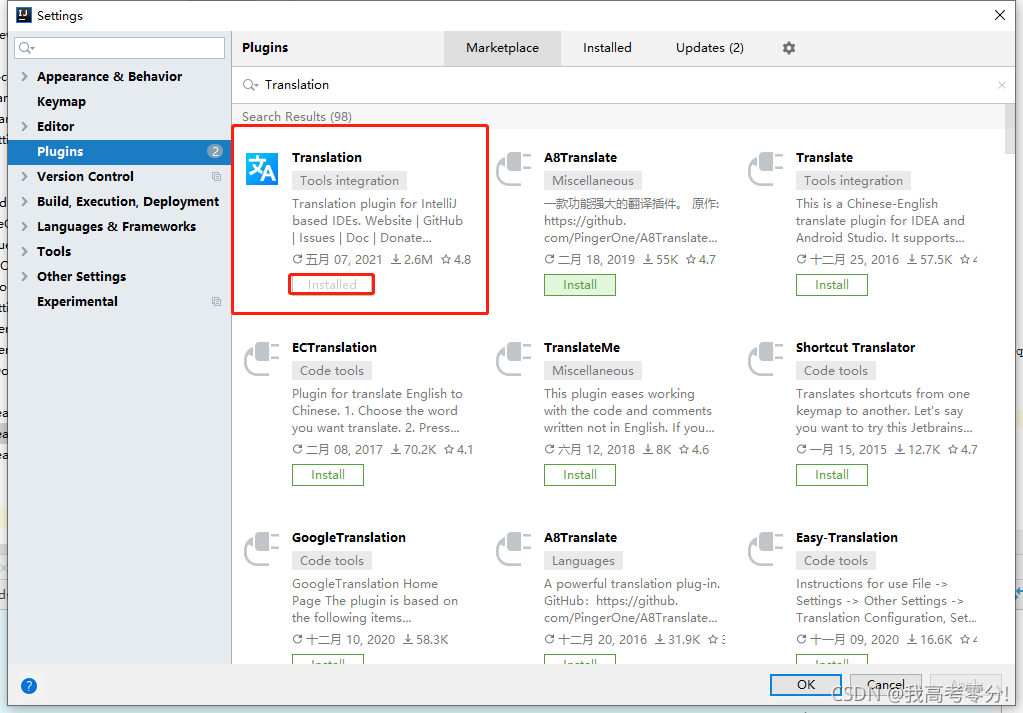
Task: Install the Translate plugin
Action: coord(831,285)
